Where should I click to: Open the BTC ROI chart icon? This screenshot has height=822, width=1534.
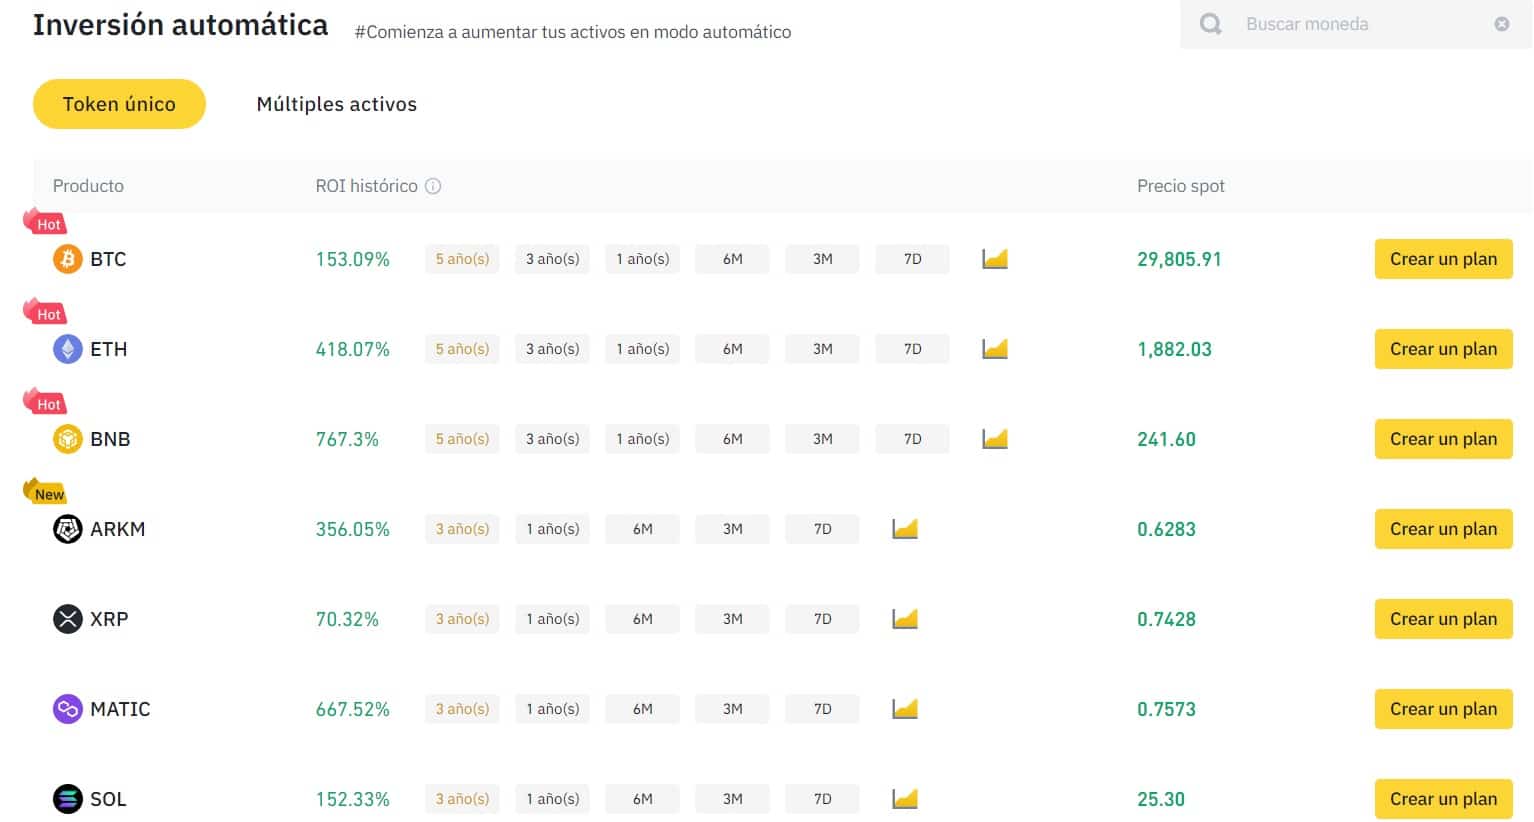coord(995,259)
